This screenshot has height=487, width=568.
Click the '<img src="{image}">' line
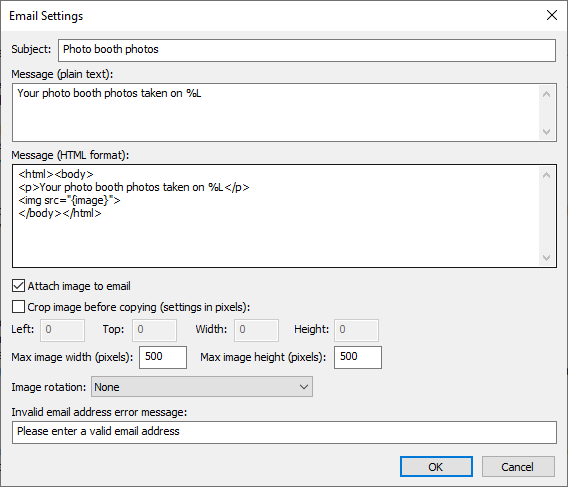click(x=69, y=200)
